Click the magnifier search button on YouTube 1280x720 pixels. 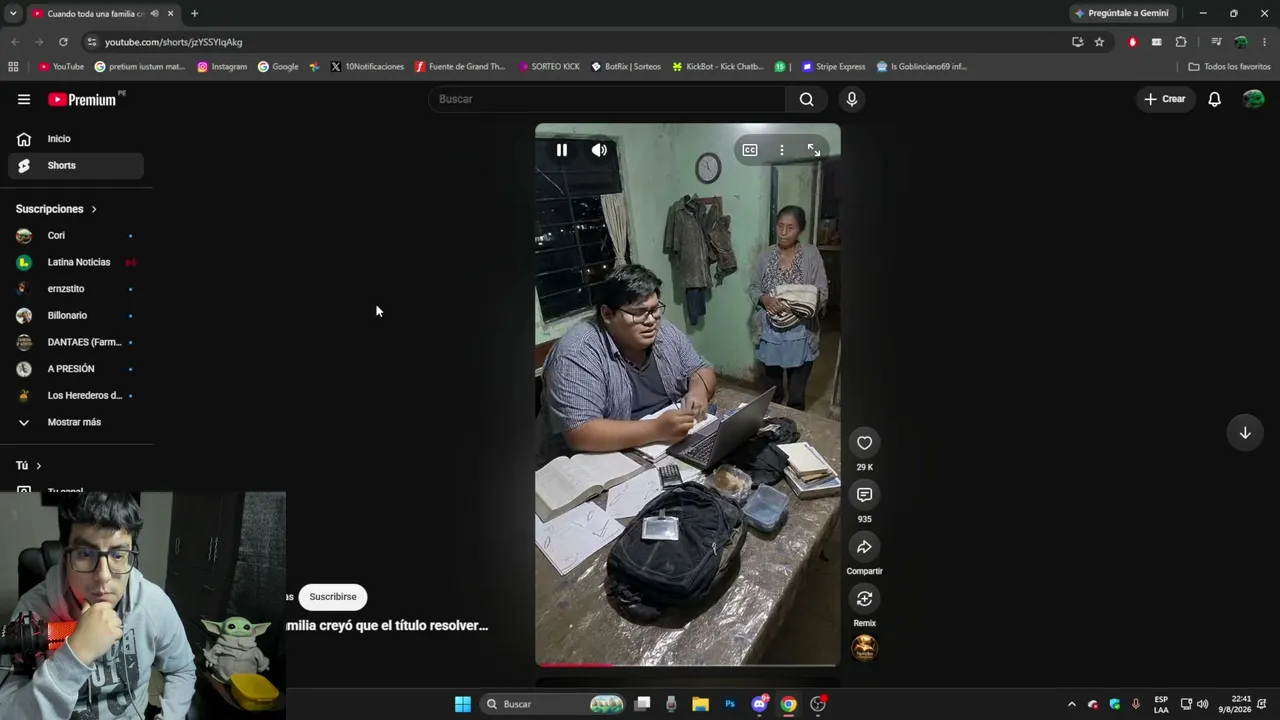[x=806, y=99]
